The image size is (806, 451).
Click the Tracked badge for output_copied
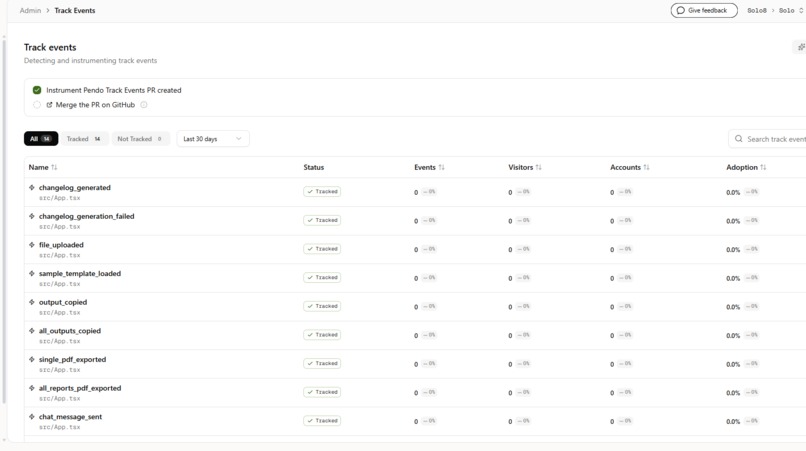tap(322, 306)
